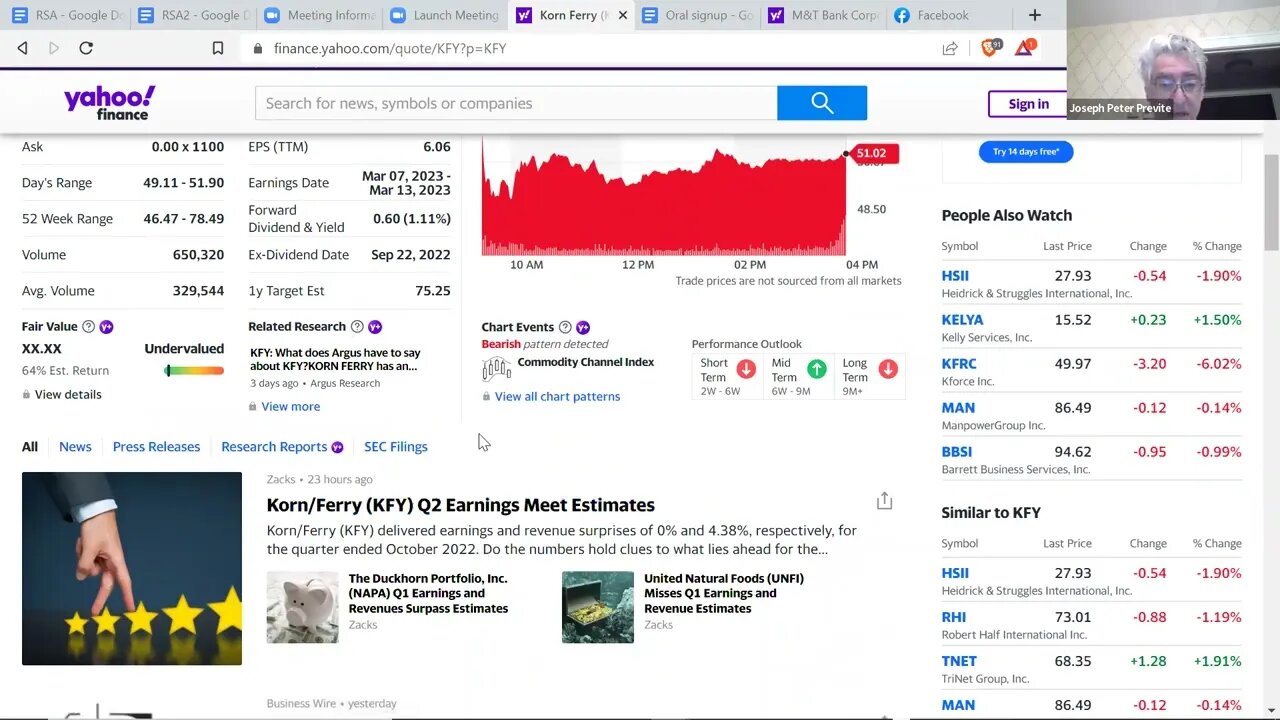Viewport: 1280px width, 720px height.
Task: Click the Chart Events help question icon
Action: pyautogui.click(x=565, y=327)
